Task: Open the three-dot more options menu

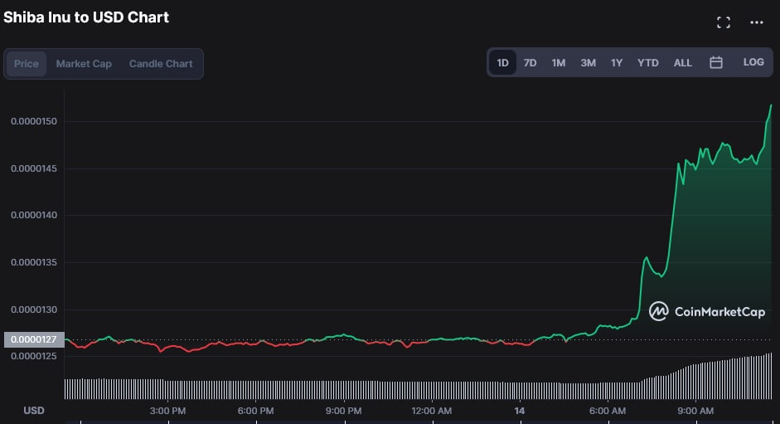Action: pyautogui.click(x=756, y=22)
